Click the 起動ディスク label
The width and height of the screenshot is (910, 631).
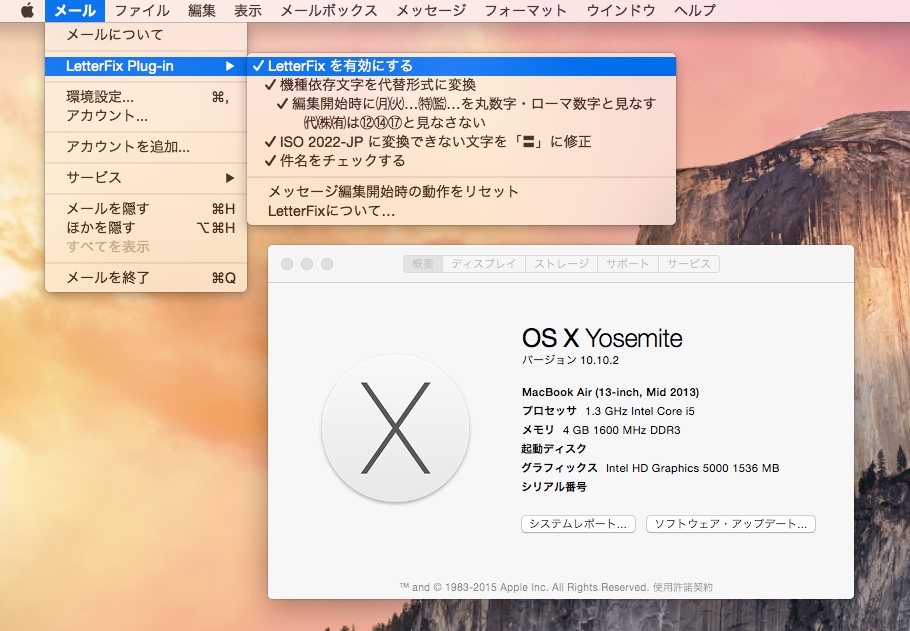point(554,449)
